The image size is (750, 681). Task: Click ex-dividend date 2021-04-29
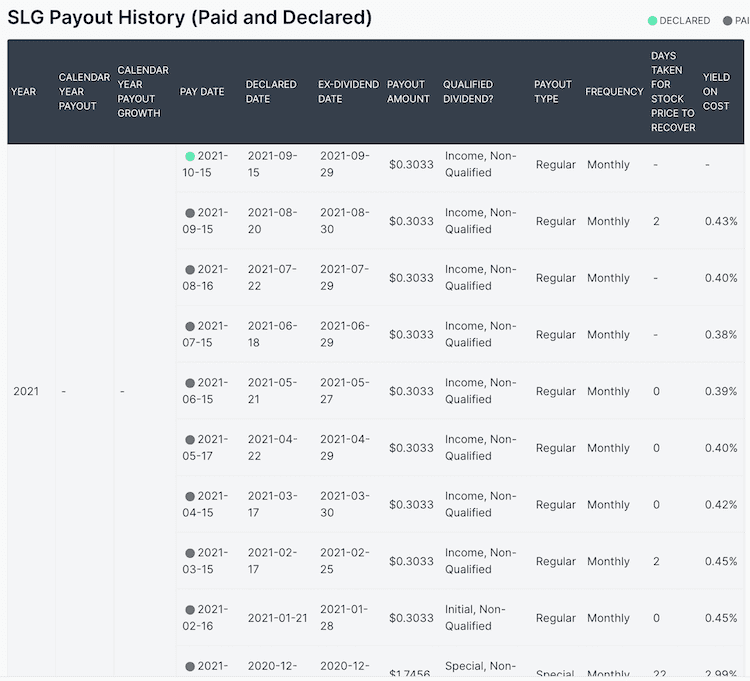[345, 447]
